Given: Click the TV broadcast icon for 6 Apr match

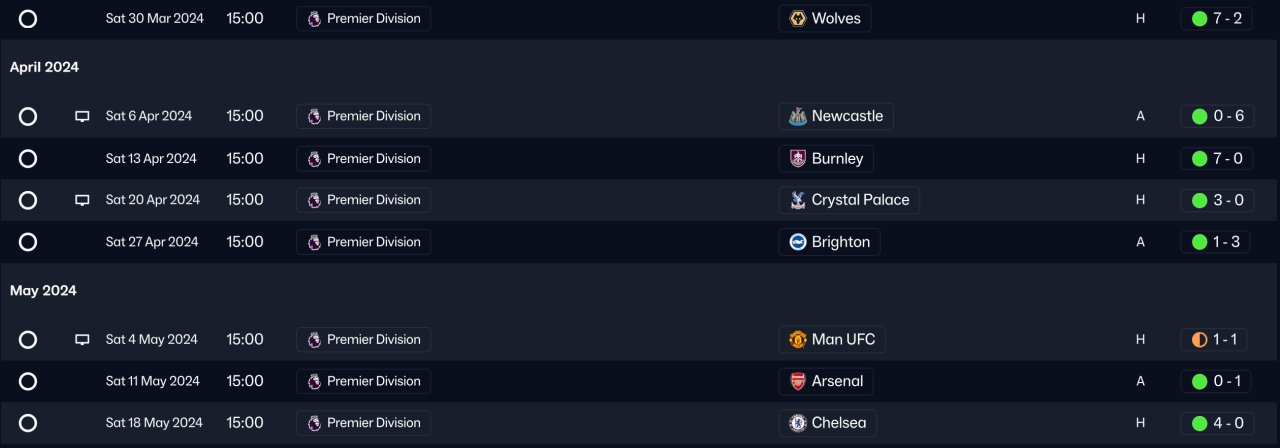Looking at the screenshot, I should tap(82, 116).
